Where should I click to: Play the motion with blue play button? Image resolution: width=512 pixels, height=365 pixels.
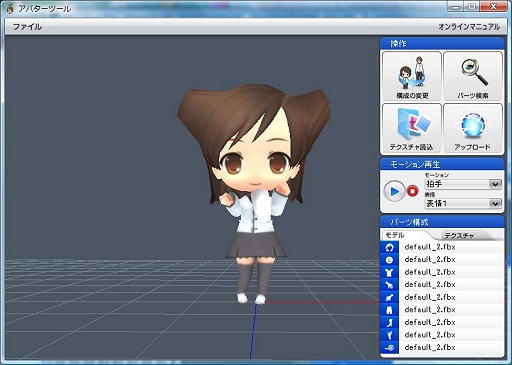394,191
